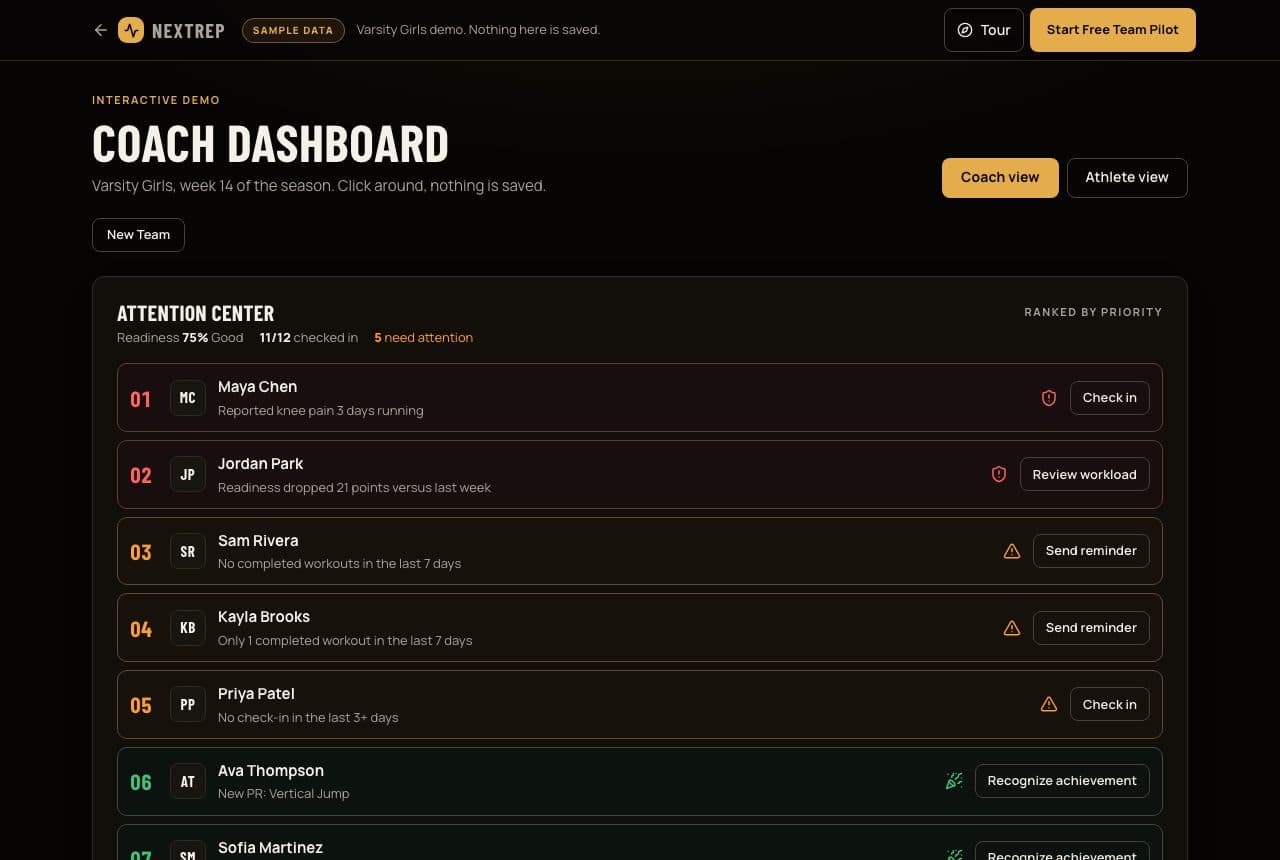Click the AT avatar badge
Screen dimensions: 1280x860
click(x=188, y=782)
